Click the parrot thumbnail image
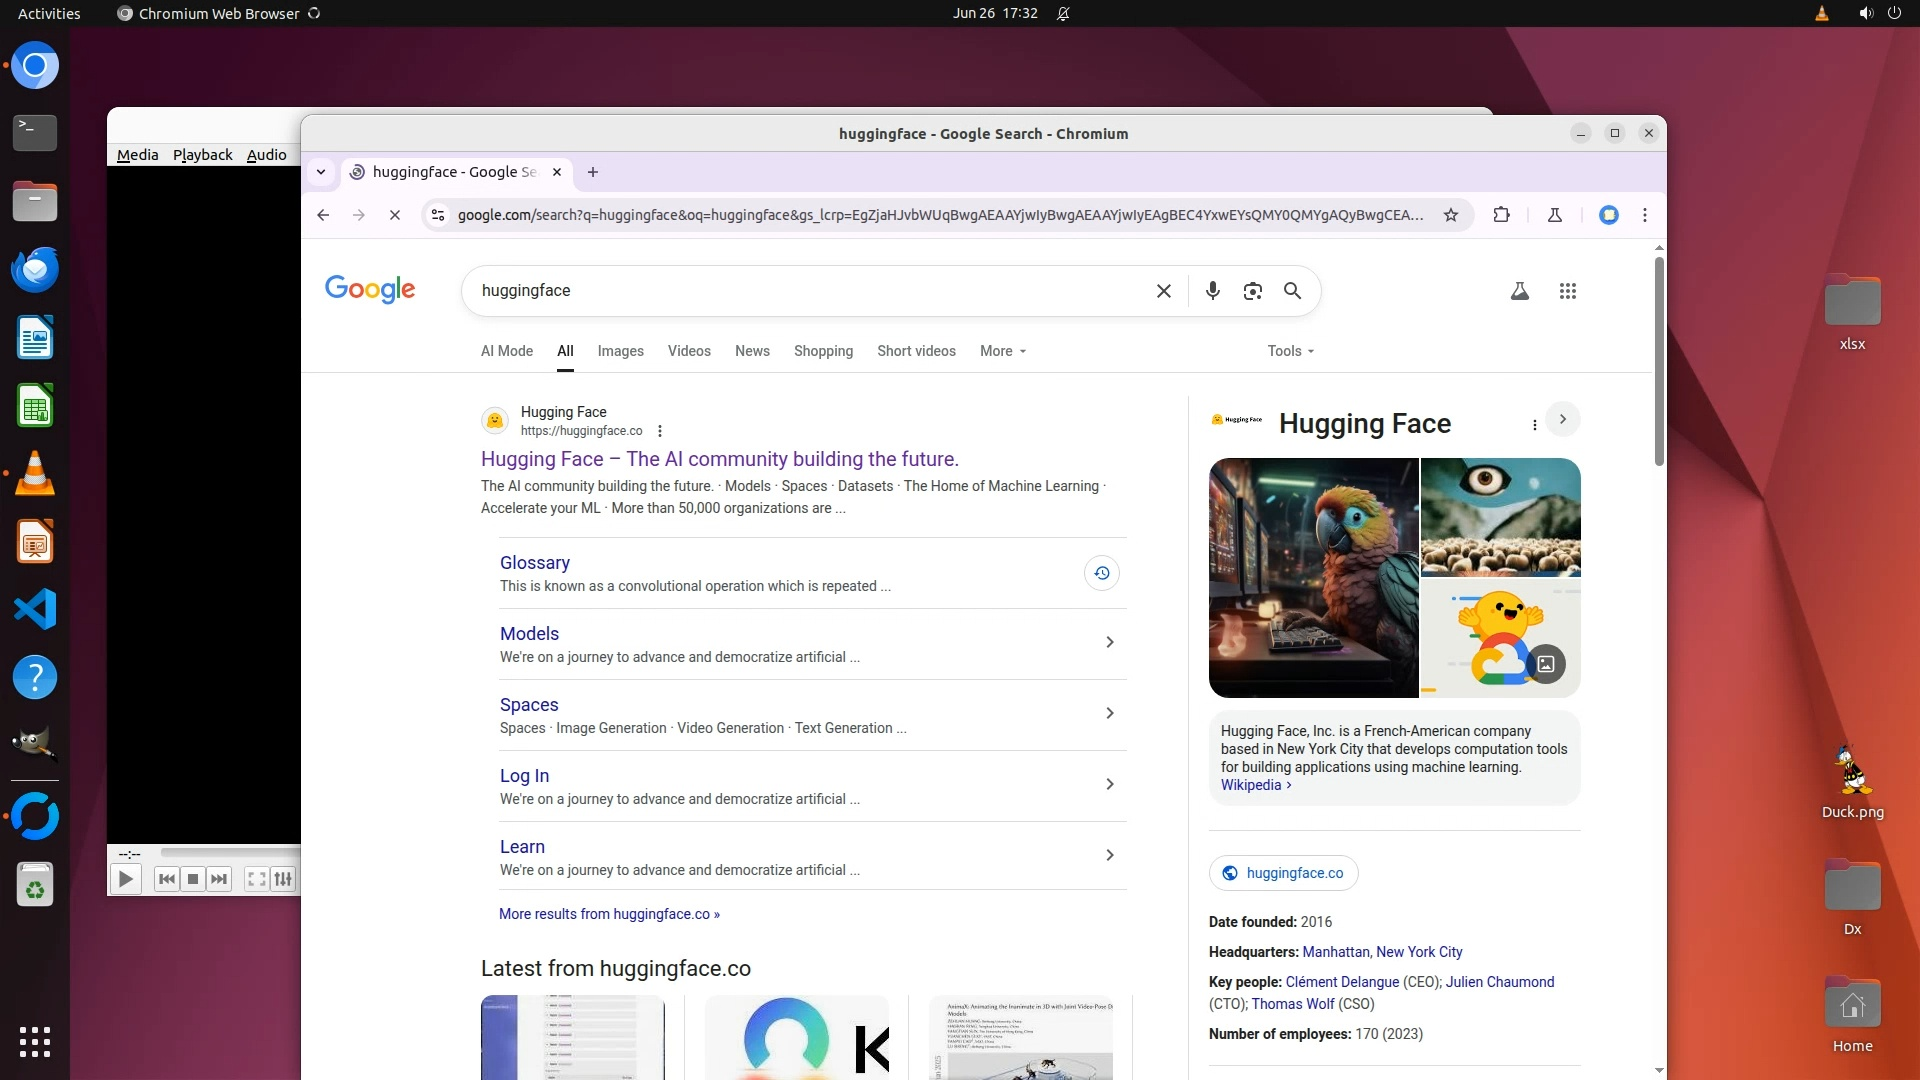The image size is (1920, 1080). (1313, 577)
